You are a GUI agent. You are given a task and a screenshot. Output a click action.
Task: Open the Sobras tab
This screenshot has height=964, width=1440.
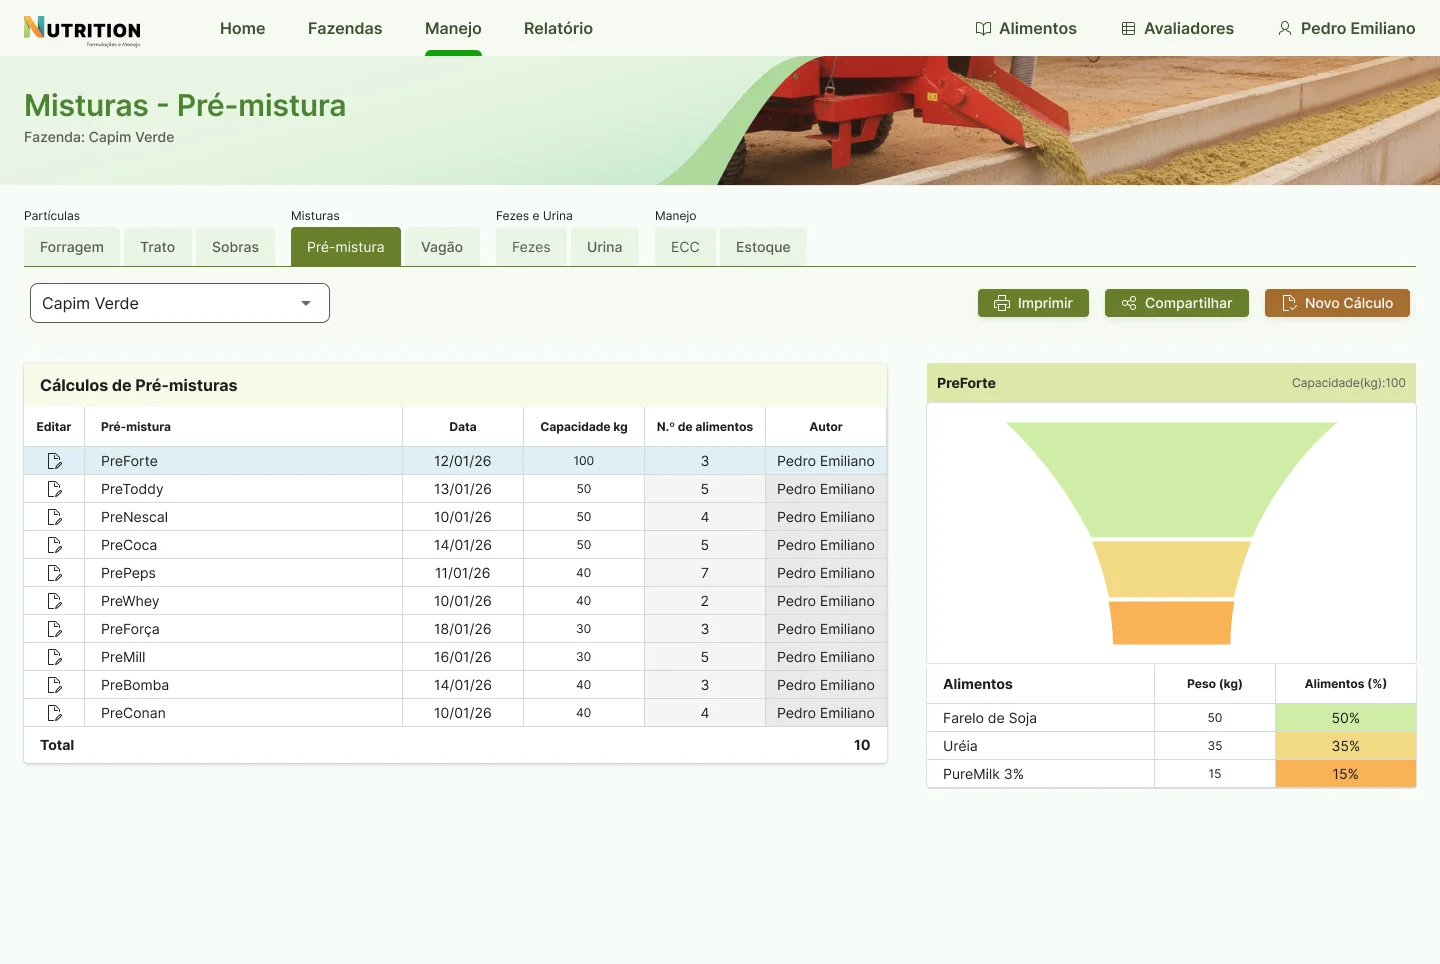click(x=235, y=247)
